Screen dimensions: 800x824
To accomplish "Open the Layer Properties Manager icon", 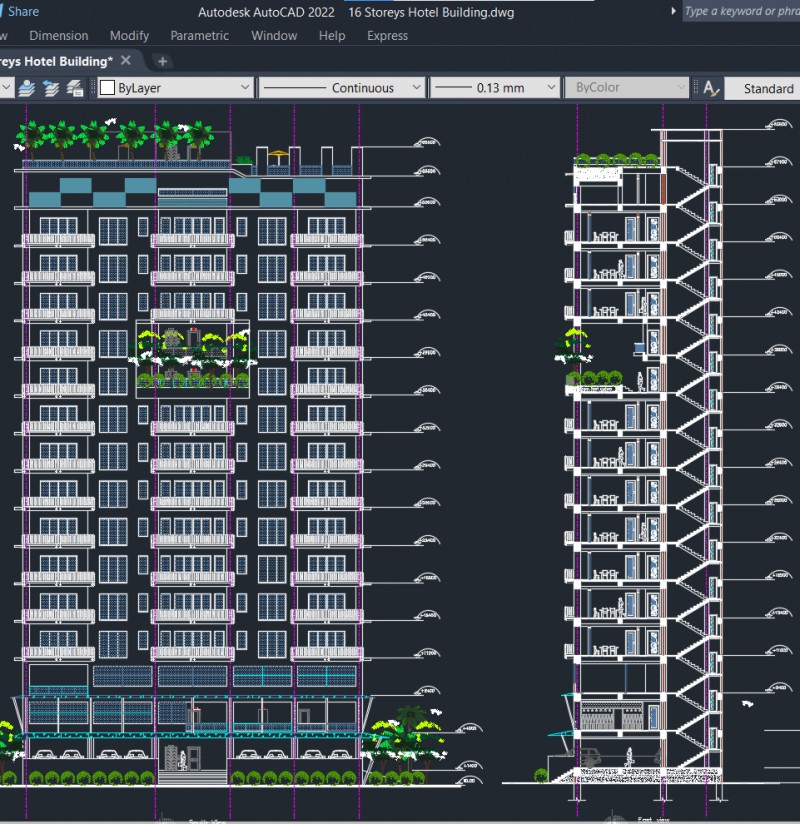I will 73,88.
